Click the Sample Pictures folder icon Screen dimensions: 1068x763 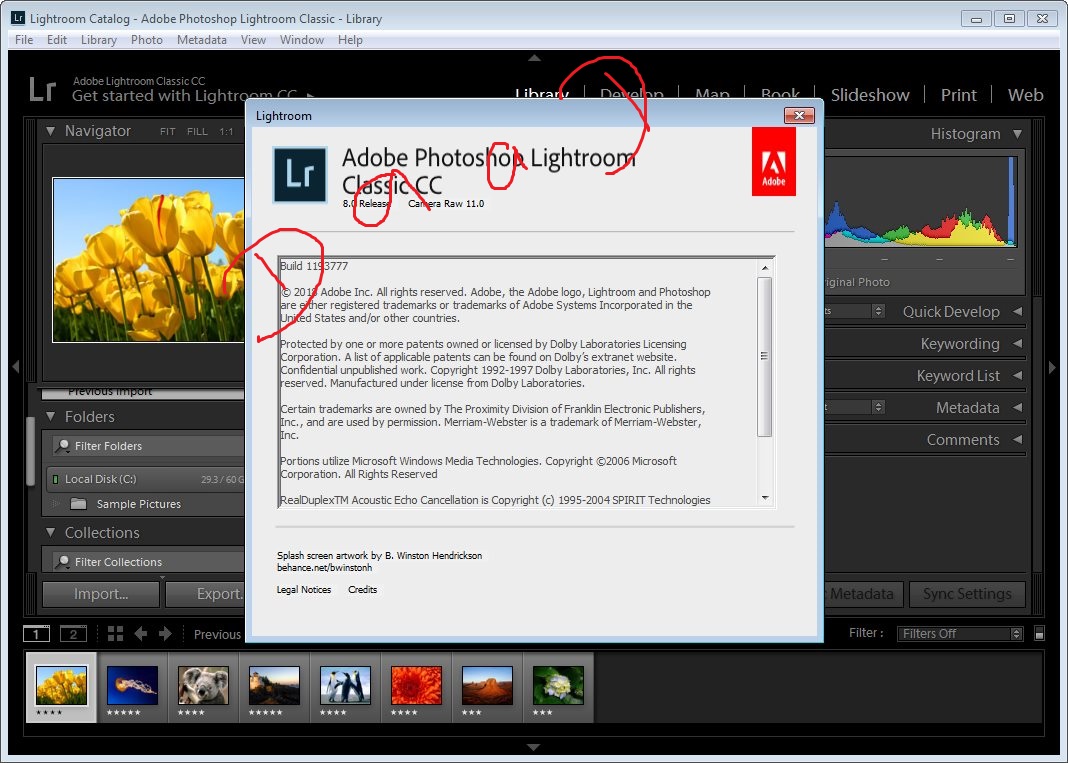78,504
